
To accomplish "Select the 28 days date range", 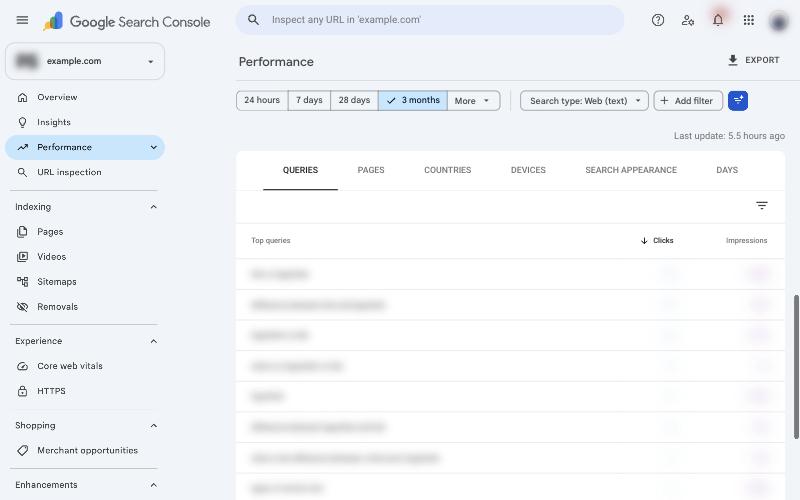I will pos(354,101).
